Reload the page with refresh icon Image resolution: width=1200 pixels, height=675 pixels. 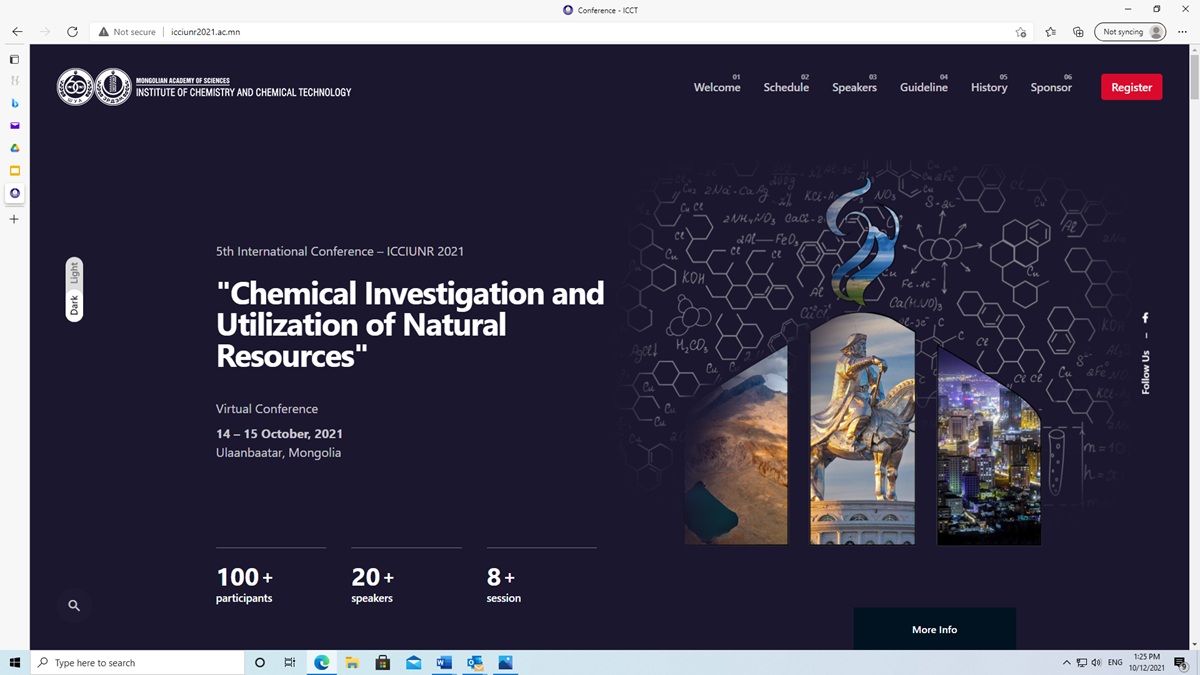pos(72,32)
